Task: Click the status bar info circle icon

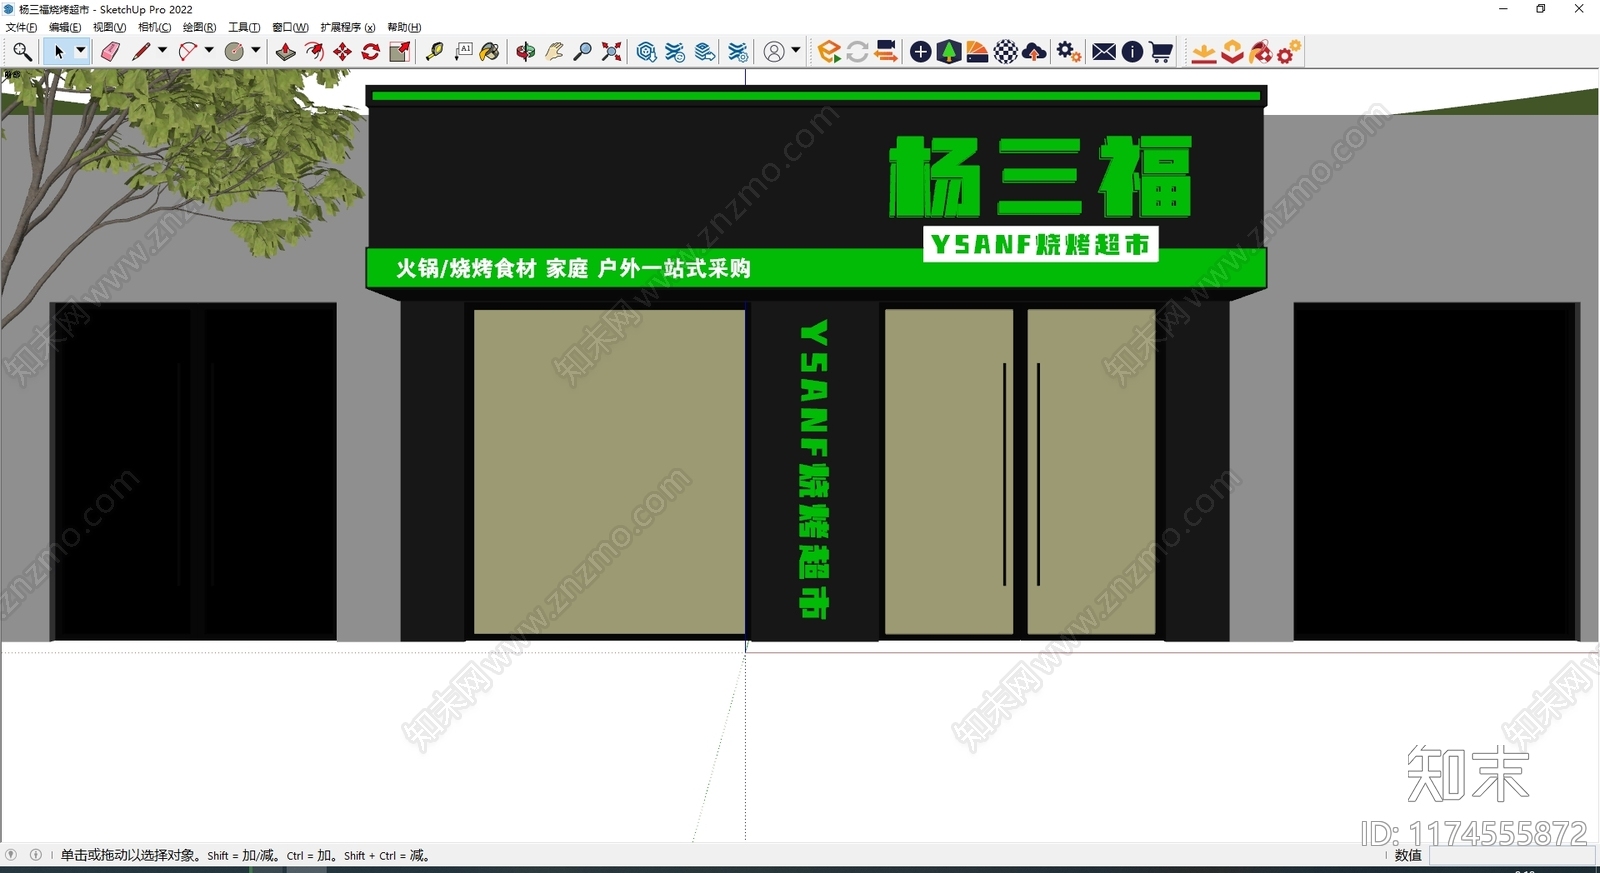Action: pos(36,855)
